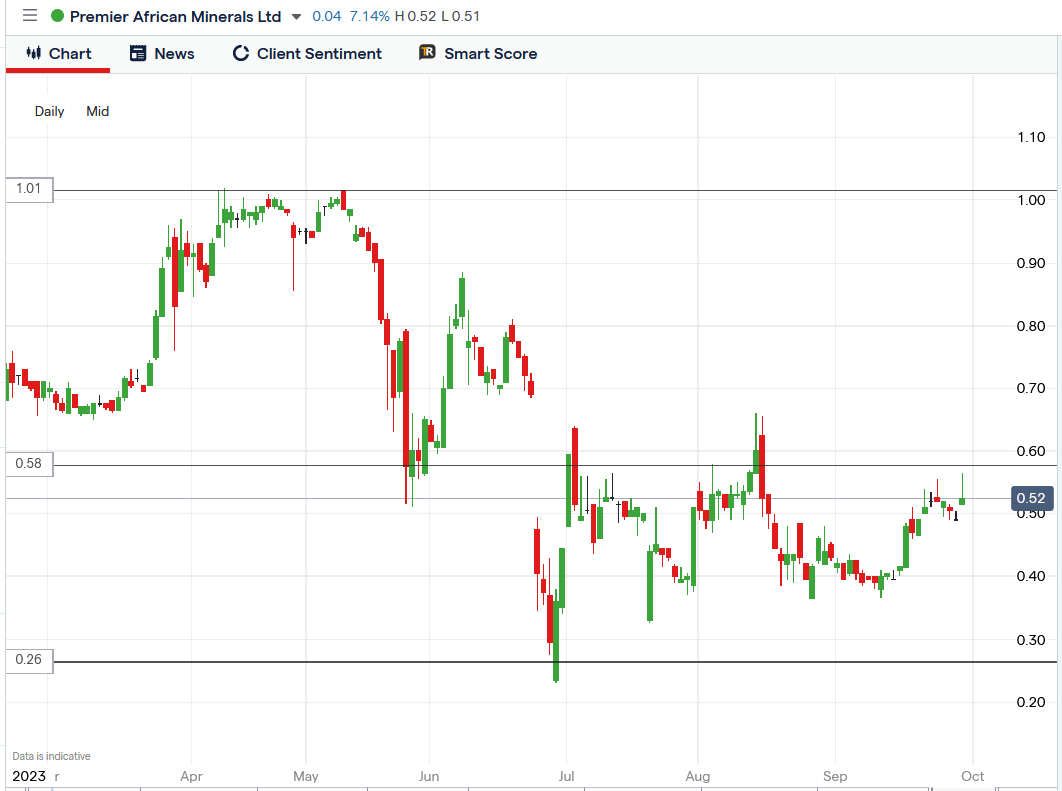Click the Data is indicative note
Viewport: 1062px width, 791px height.
(51, 756)
